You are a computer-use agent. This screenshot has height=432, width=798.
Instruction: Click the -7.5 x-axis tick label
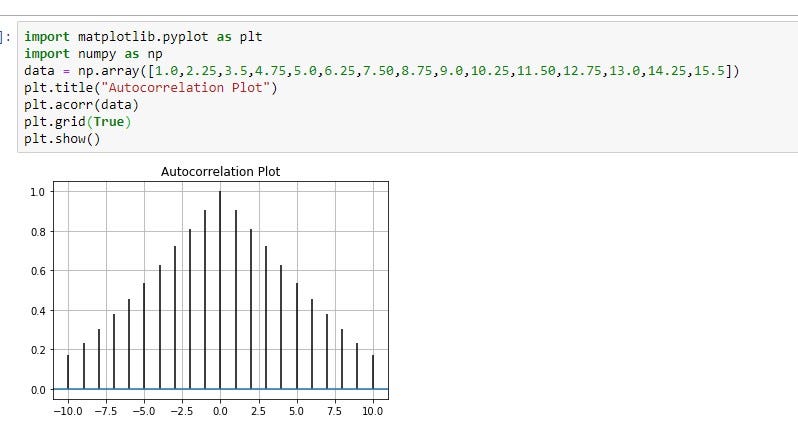point(106,411)
